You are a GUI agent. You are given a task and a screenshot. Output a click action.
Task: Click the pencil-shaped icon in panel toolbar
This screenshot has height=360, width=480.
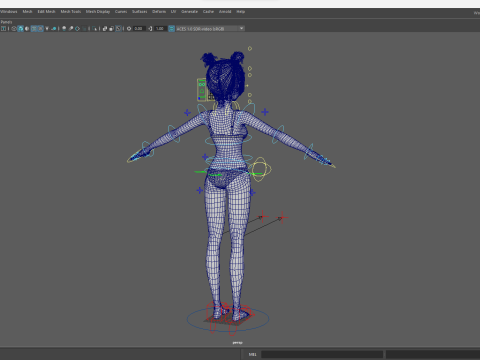pos(71,29)
